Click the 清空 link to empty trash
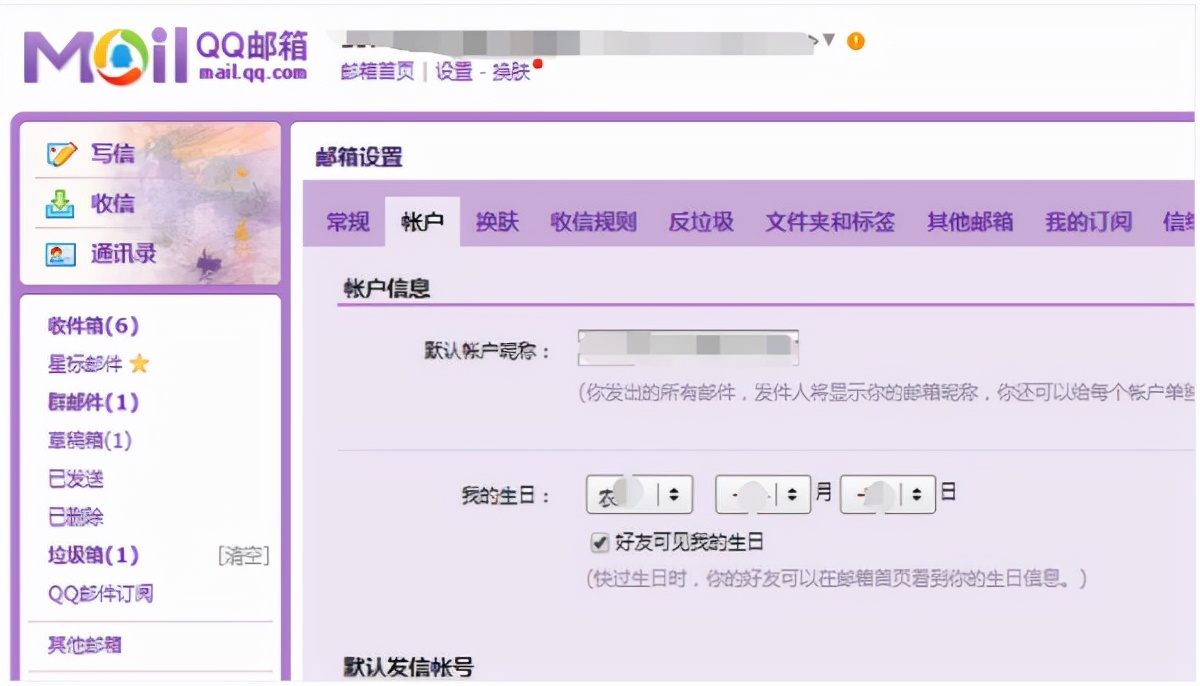This screenshot has height=686, width=1200. click(x=246, y=555)
